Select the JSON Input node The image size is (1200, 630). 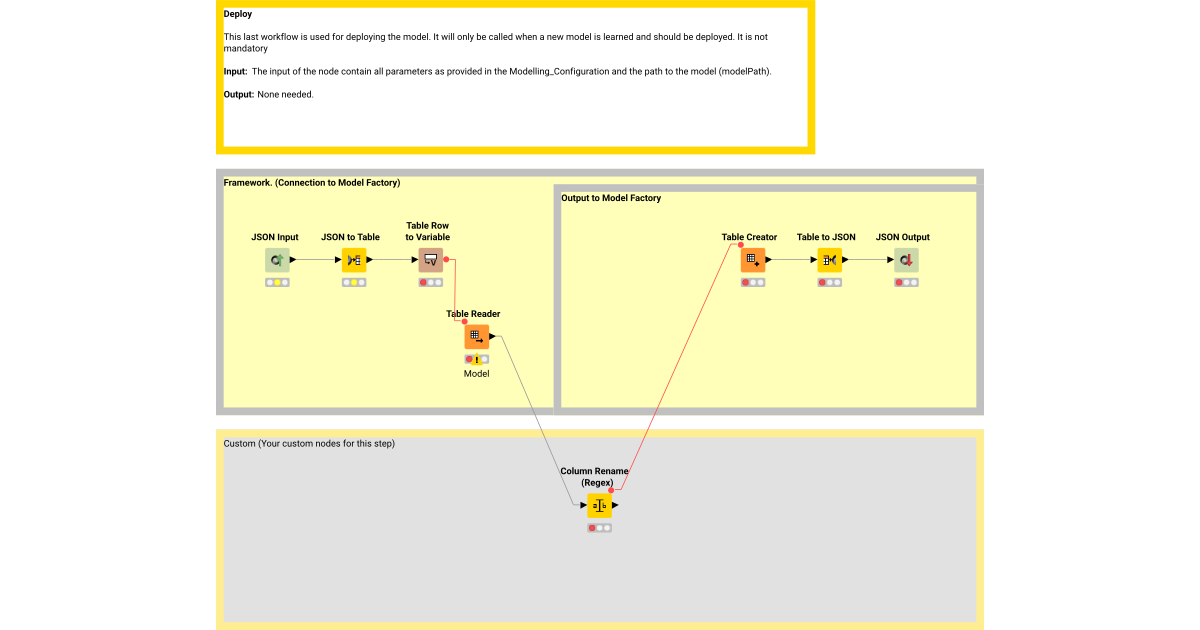pyautogui.click(x=277, y=259)
